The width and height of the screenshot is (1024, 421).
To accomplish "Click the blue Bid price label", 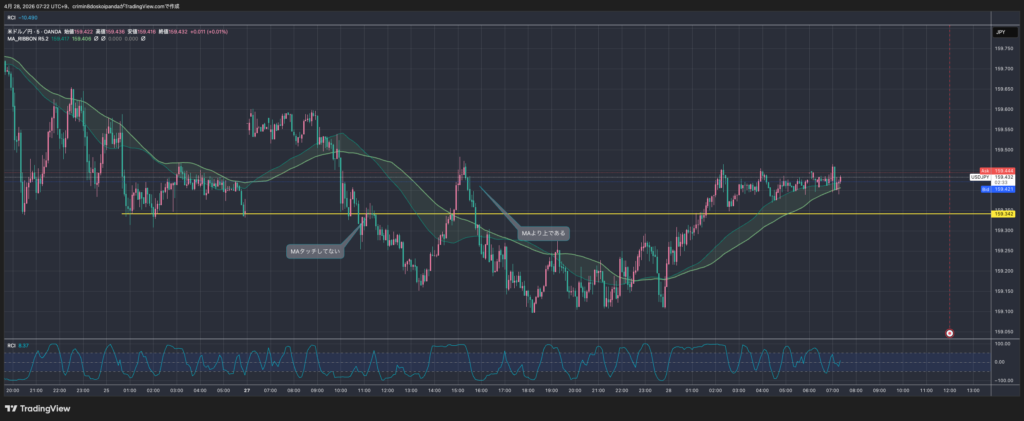I will tap(998, 189).
